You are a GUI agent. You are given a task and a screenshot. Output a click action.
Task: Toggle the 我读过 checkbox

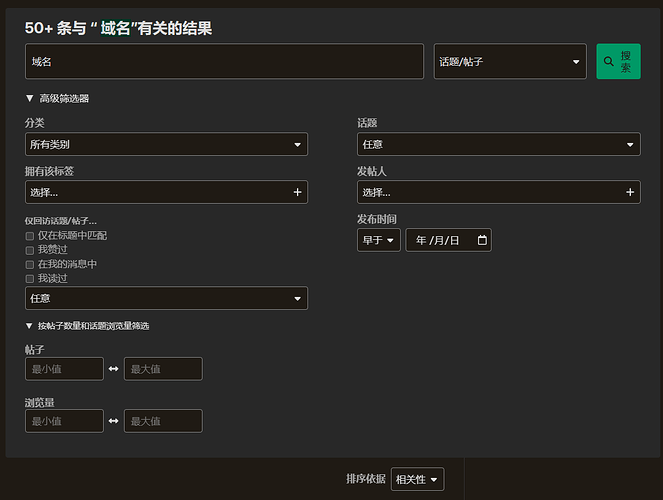tap(30, 279)
